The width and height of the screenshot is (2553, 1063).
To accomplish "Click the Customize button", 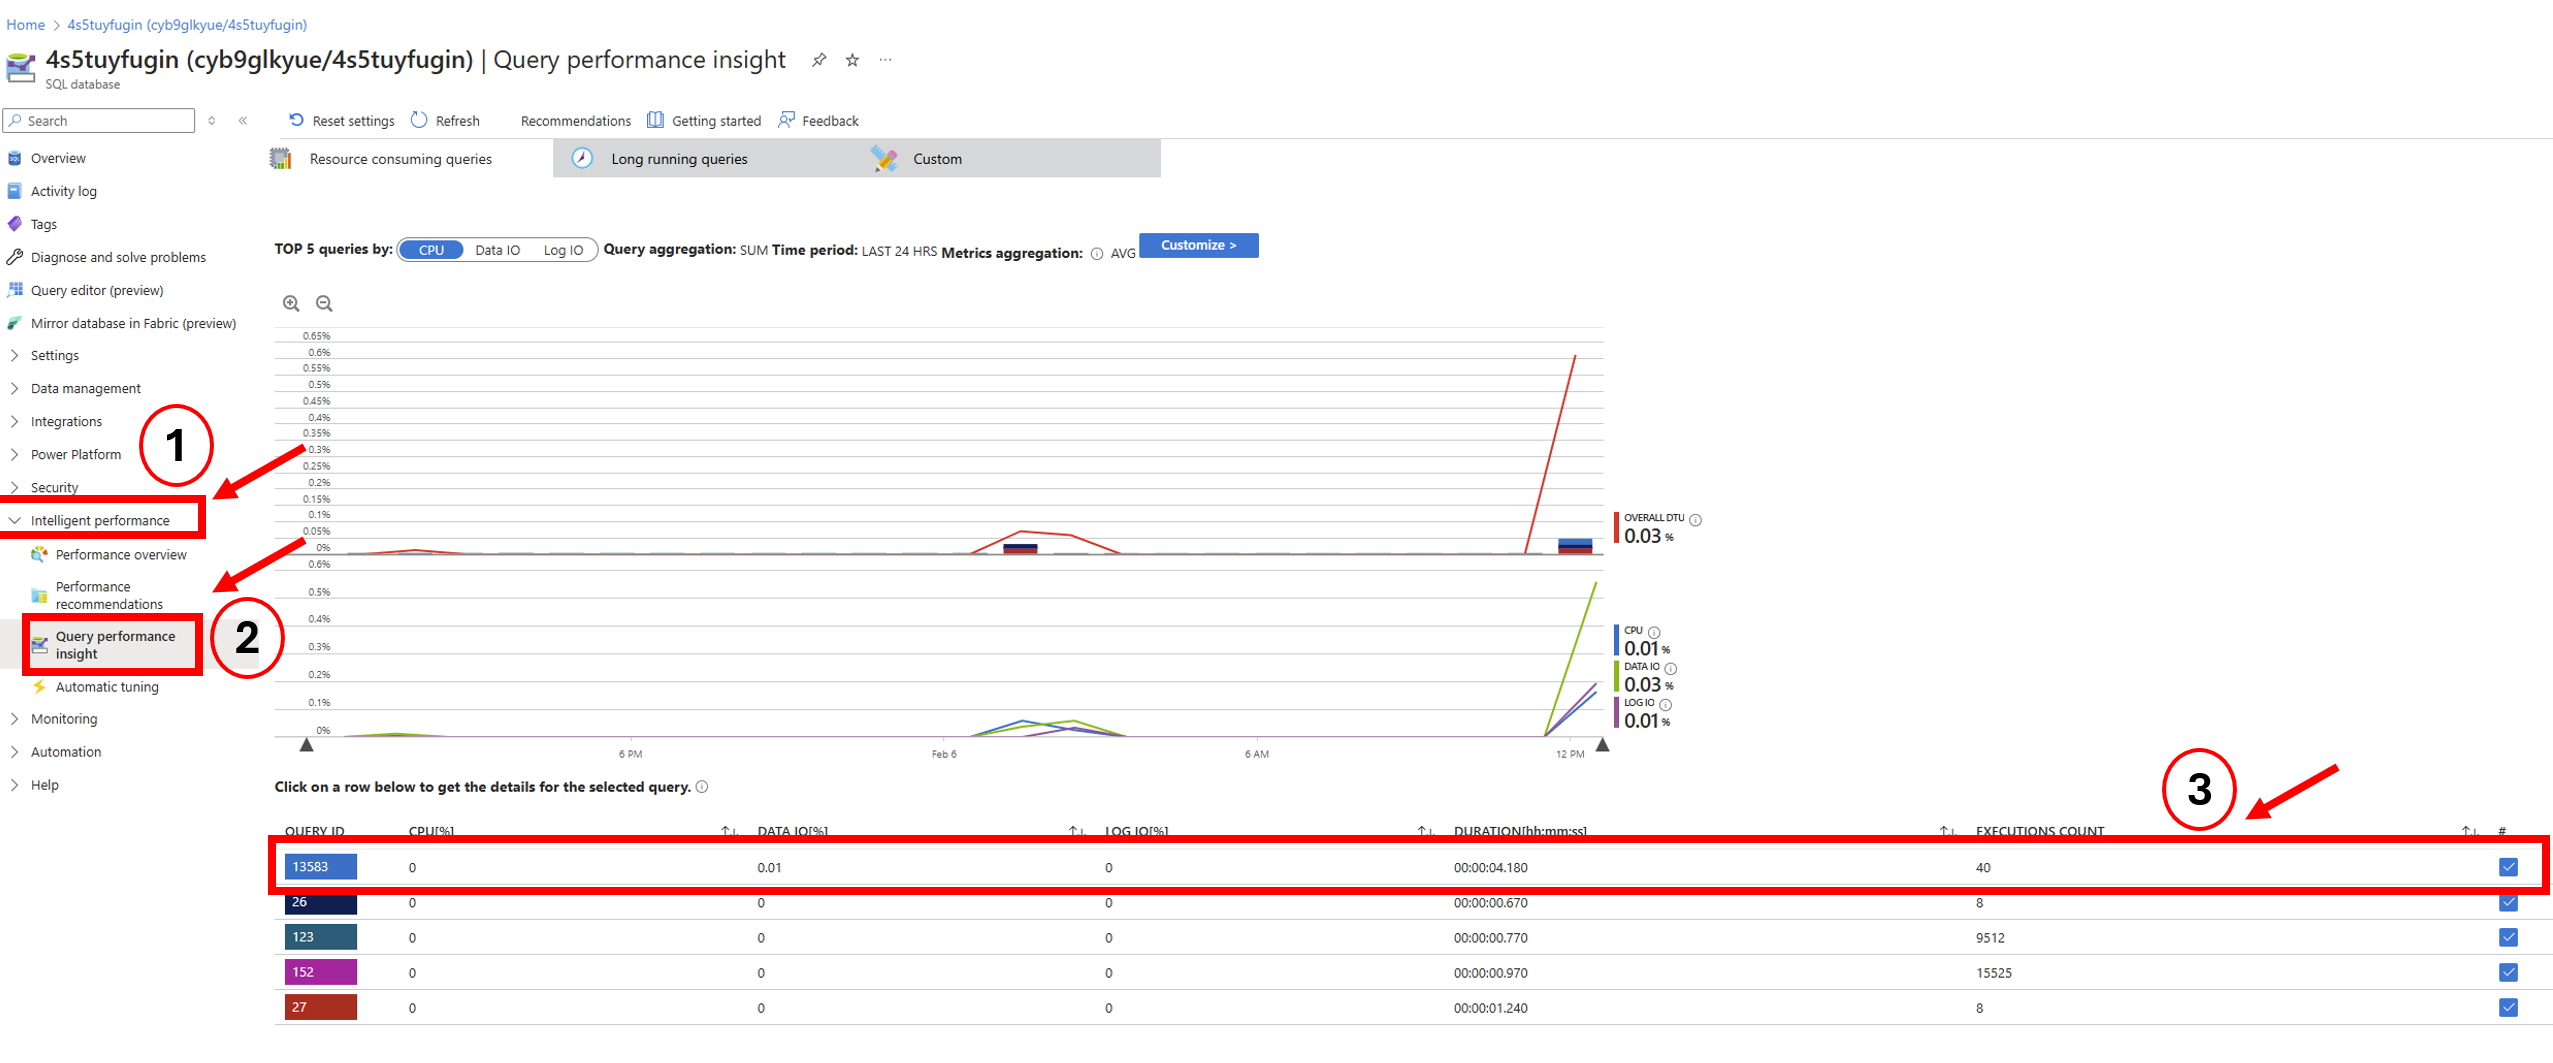I will (1197, 245).
